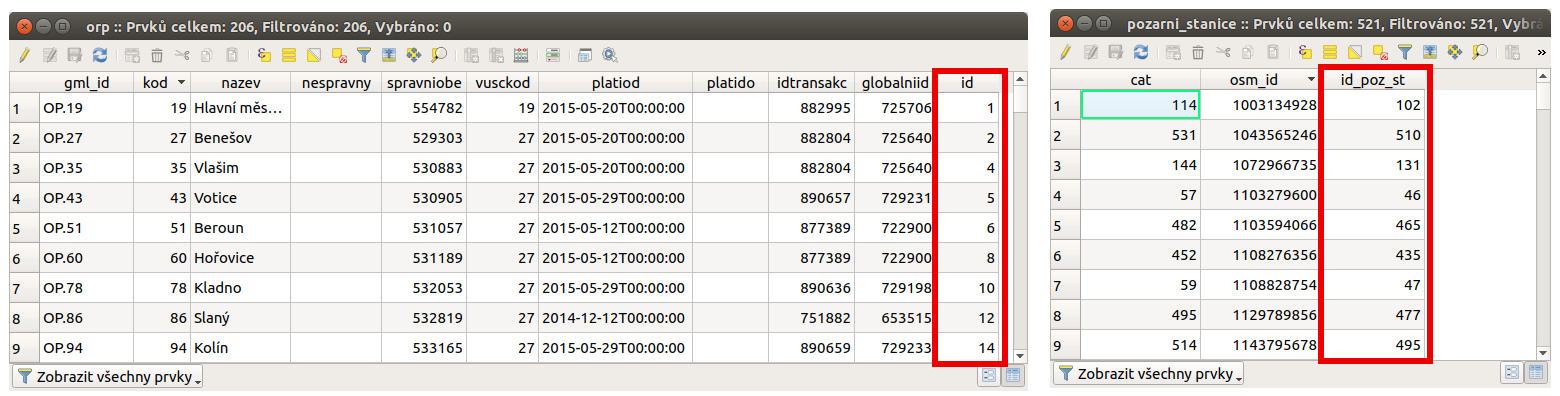Screen dimensions: 1560x396
Task: Click the 'Kladno' name cell
Action: [x=240, y=288]
